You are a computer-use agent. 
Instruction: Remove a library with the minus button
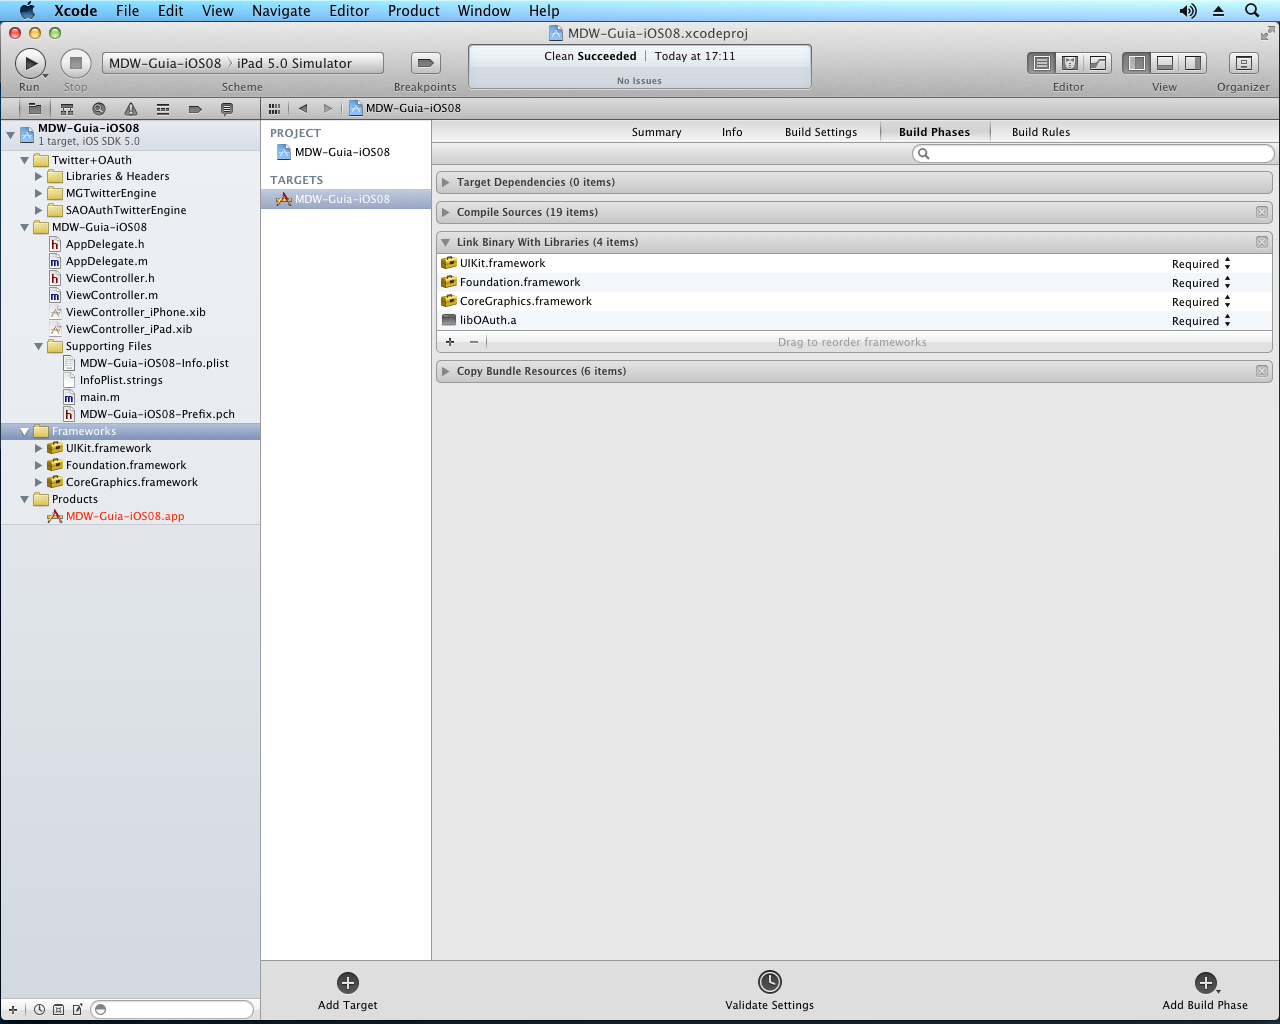[x=474, y=342]
